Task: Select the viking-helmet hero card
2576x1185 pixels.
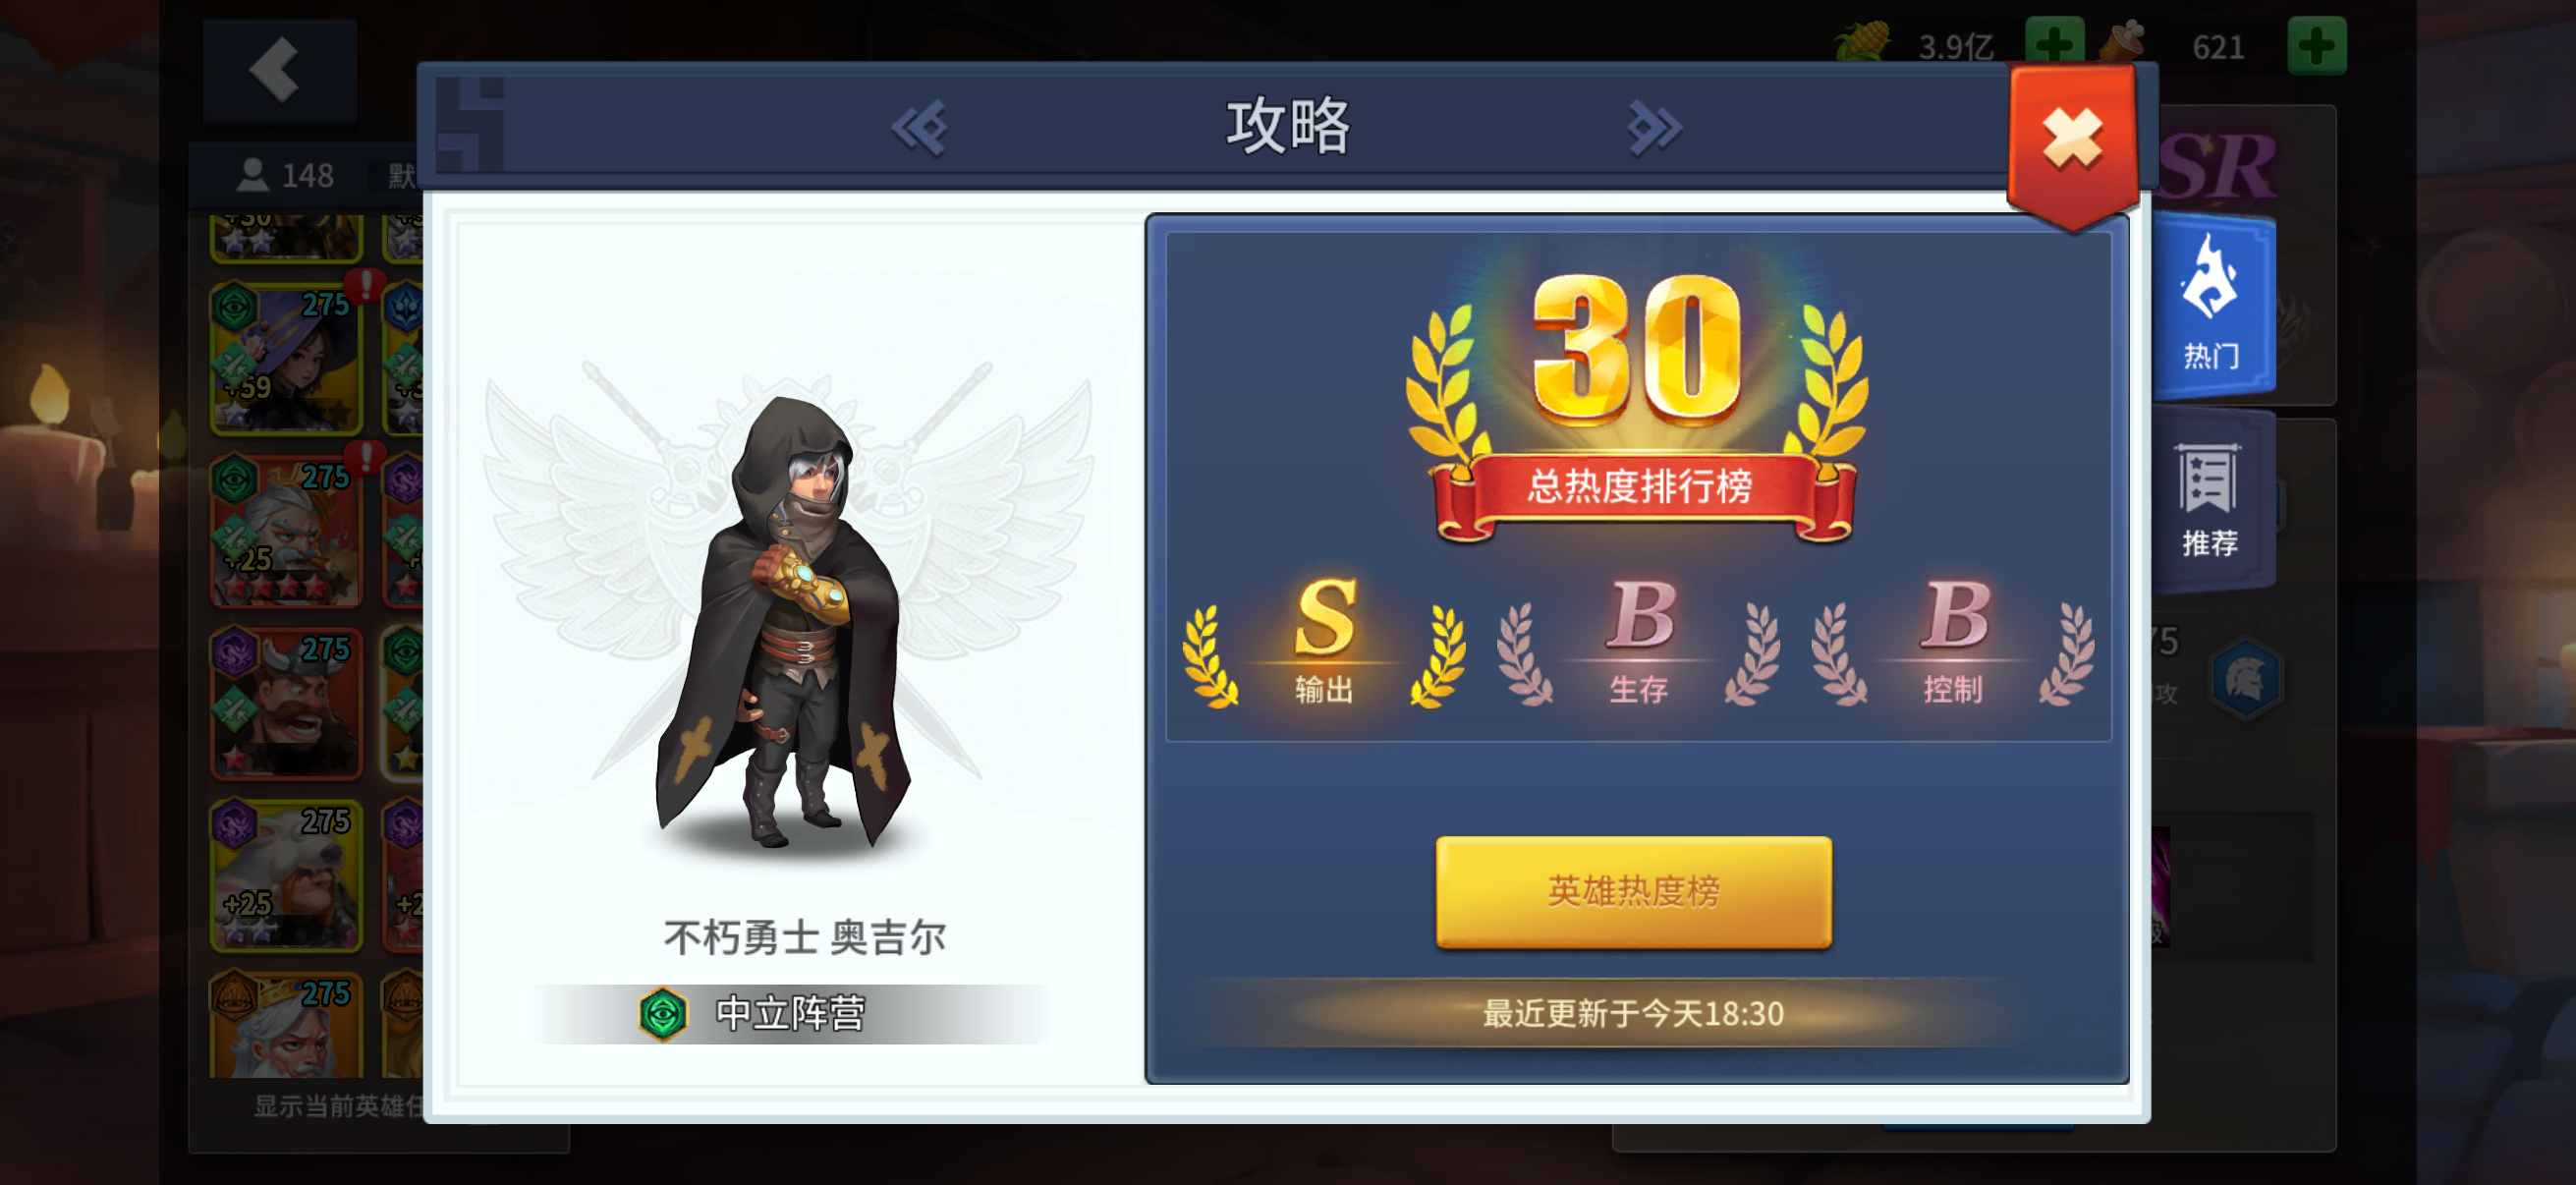Action: 286,703
